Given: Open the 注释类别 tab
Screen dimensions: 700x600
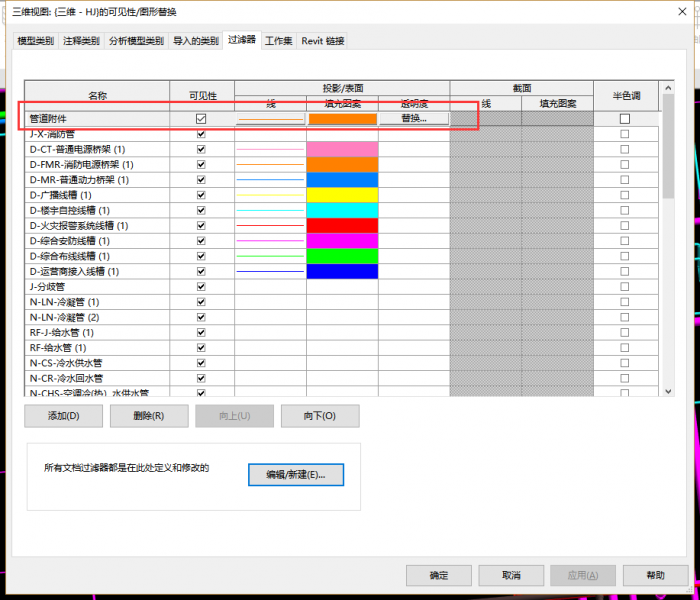Looking at the screenshot, I should [x=81, y=41].
